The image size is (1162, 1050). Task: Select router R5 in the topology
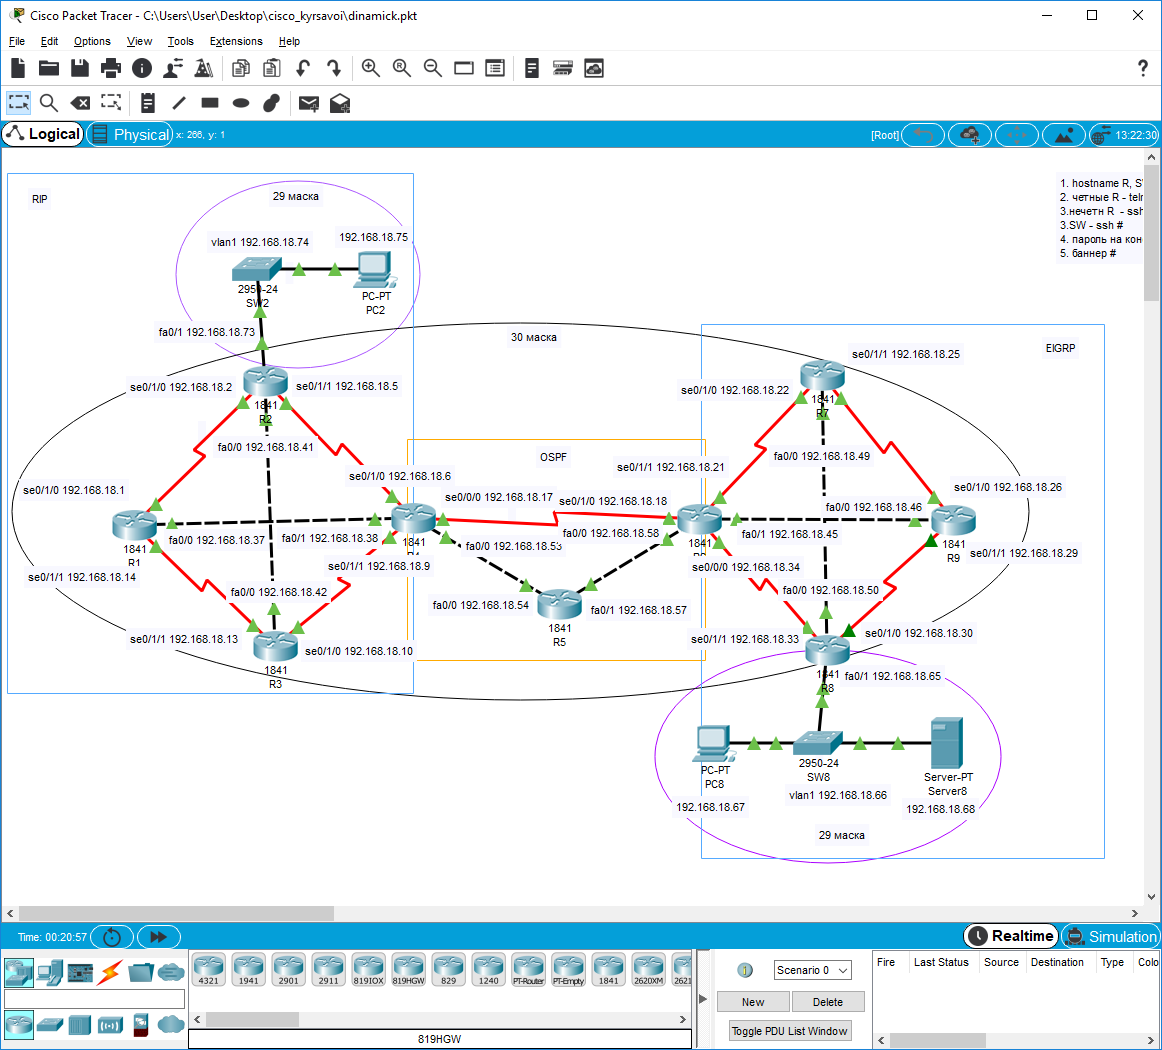(560, 605)
